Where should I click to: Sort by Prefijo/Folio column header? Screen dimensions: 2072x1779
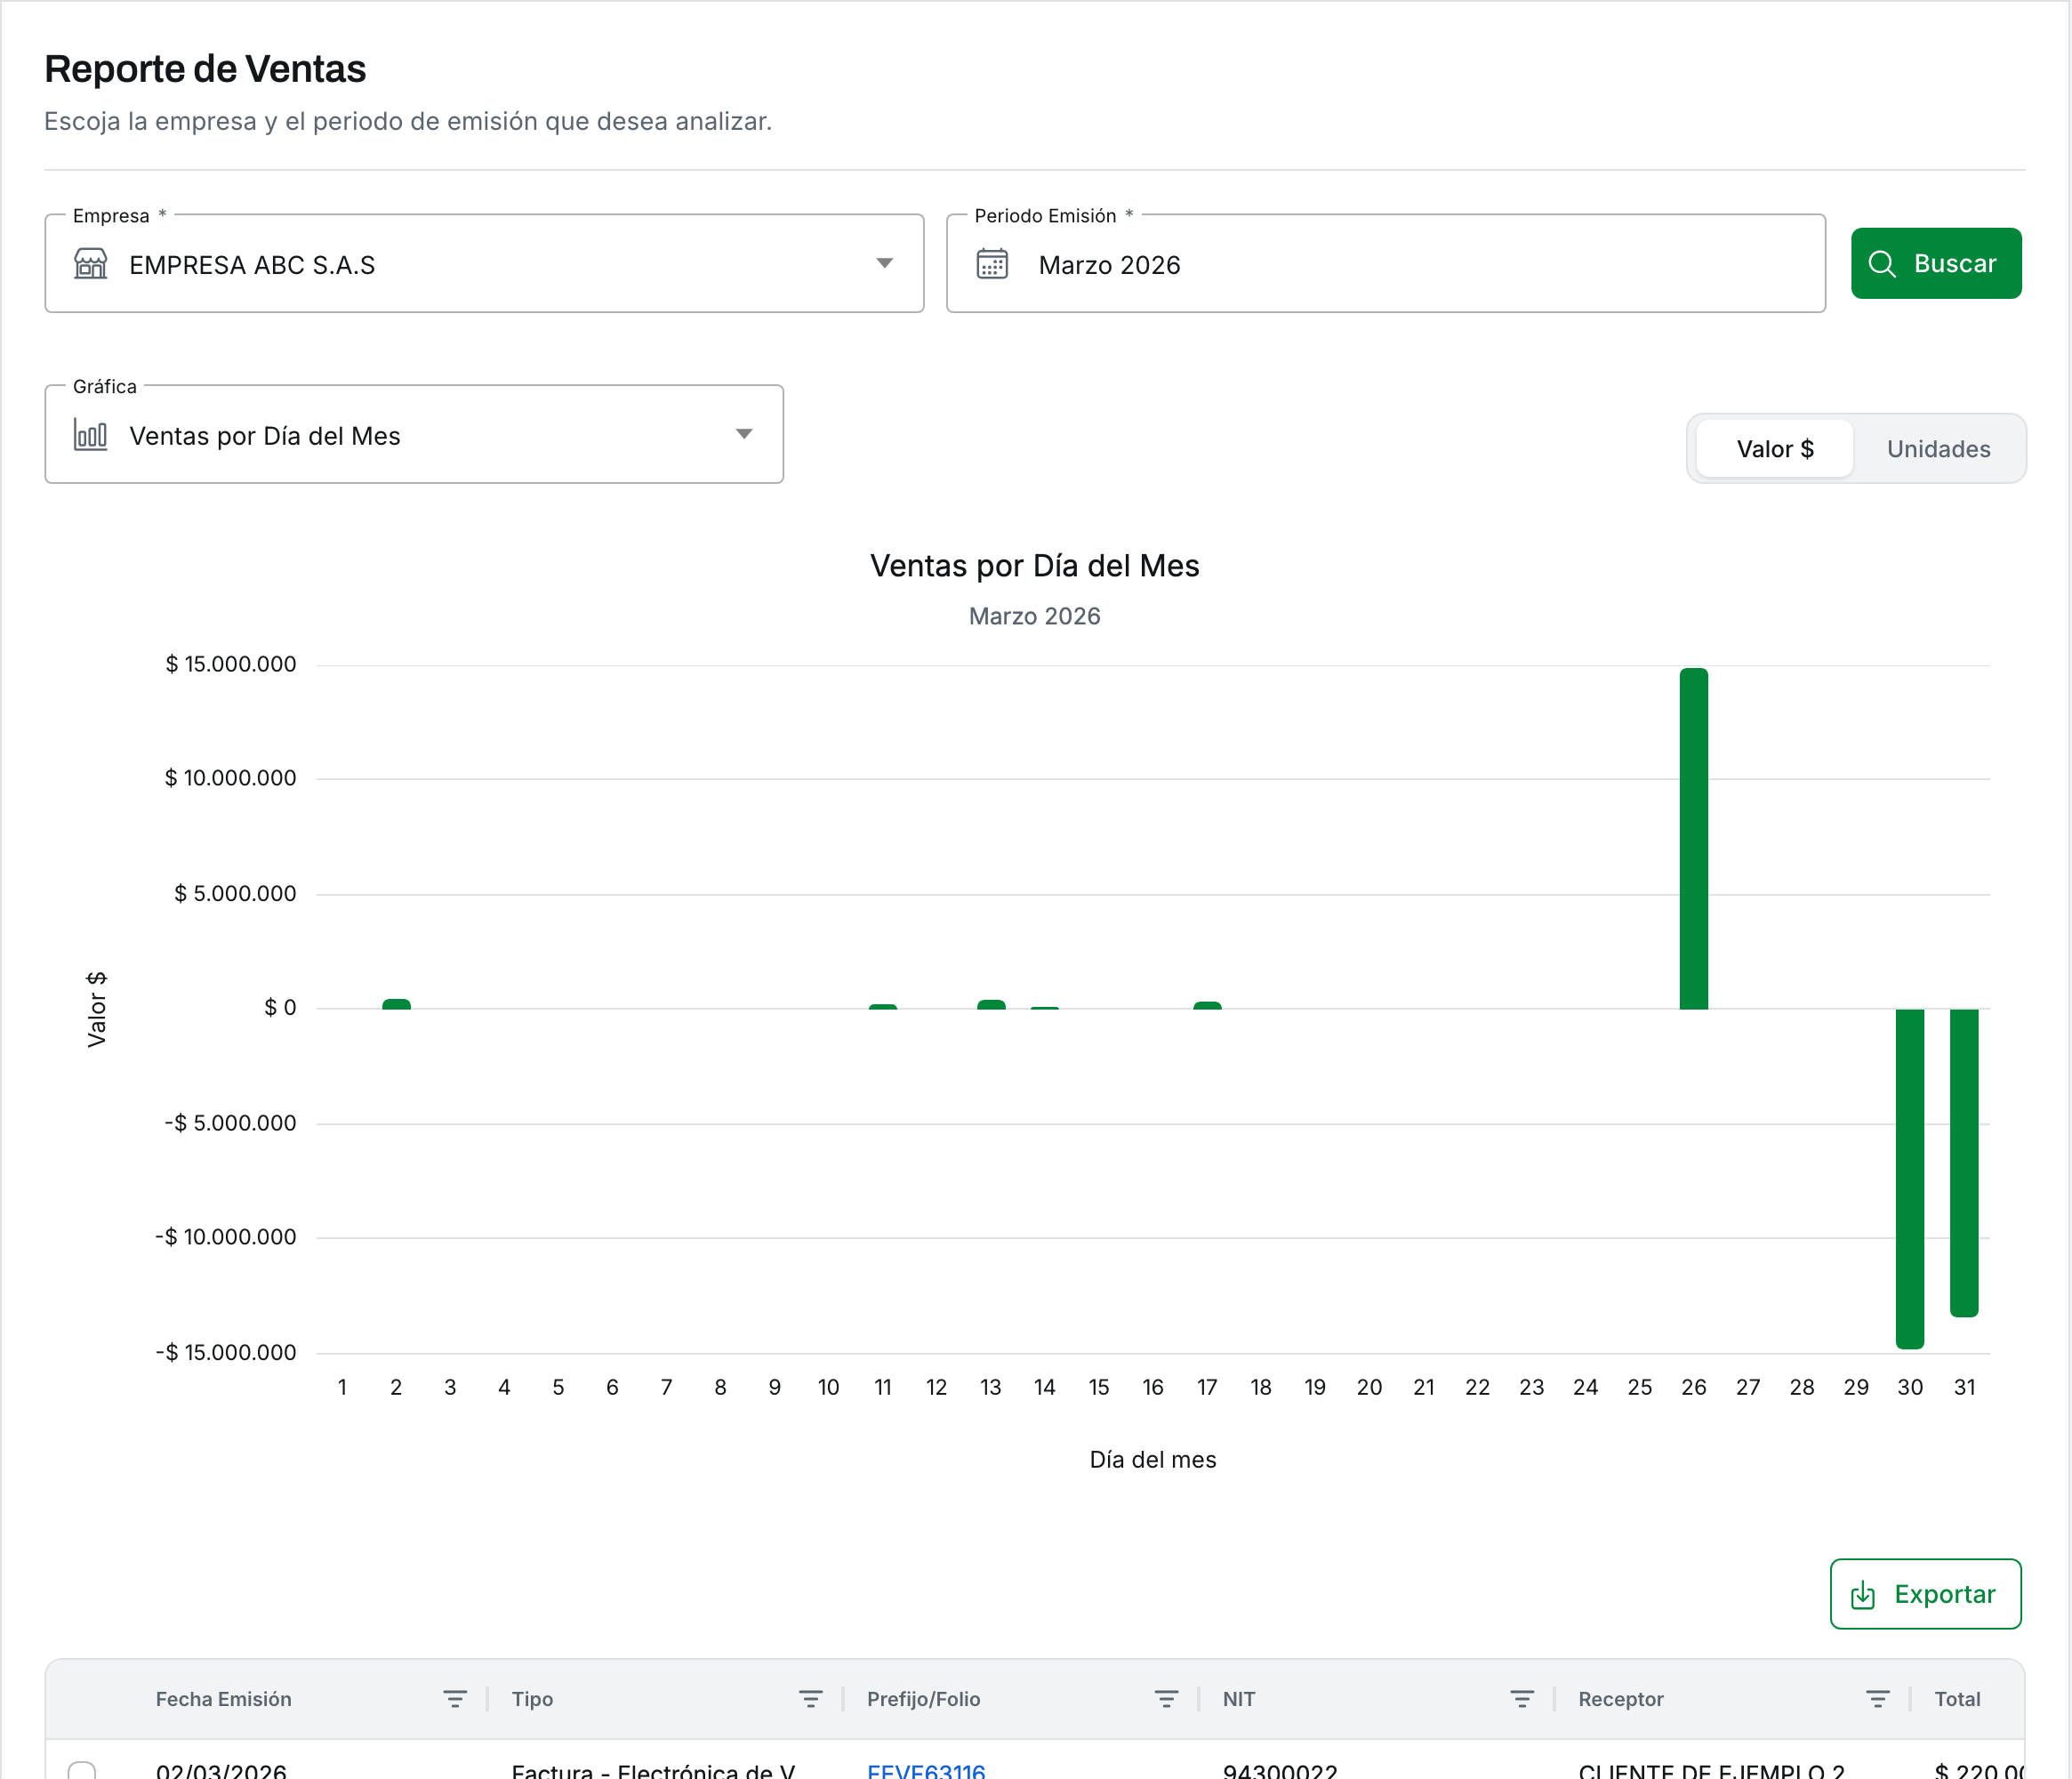[x=924, y=1699]
